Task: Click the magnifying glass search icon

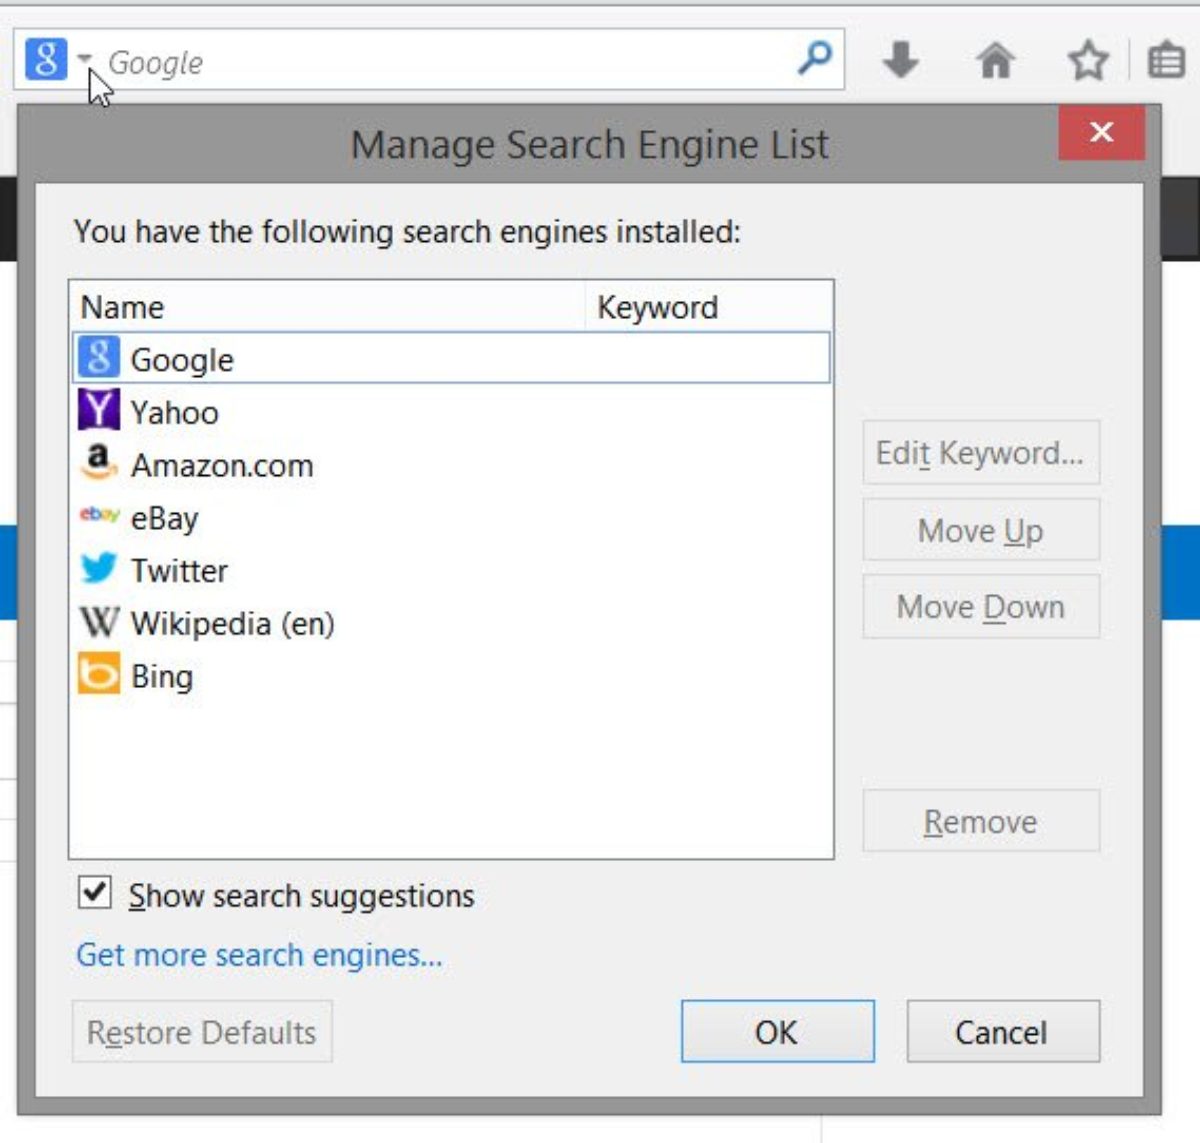Action: [815, 58]
